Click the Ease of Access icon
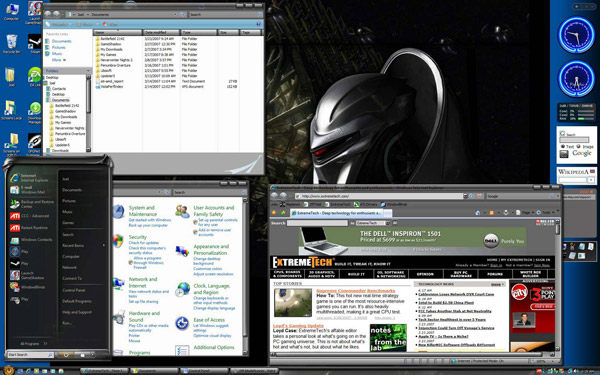 [182, 323]
